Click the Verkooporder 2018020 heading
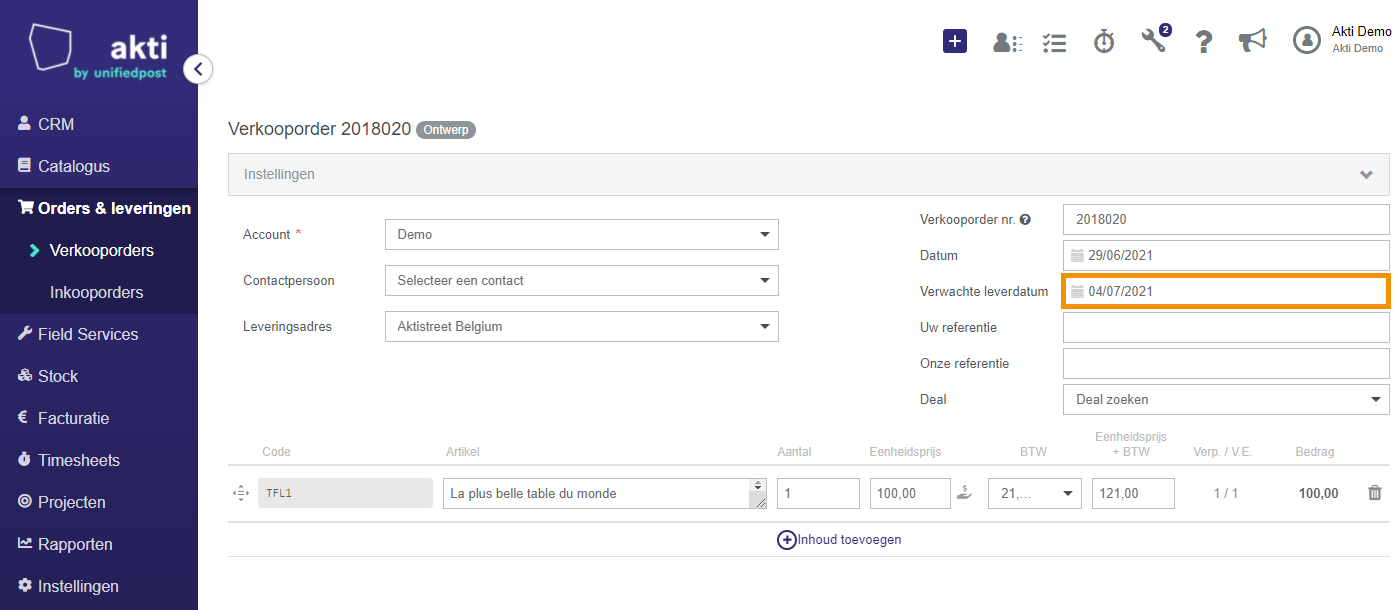Image resolution: width=1400 pixels, height=610 pixels. [319, 129]
